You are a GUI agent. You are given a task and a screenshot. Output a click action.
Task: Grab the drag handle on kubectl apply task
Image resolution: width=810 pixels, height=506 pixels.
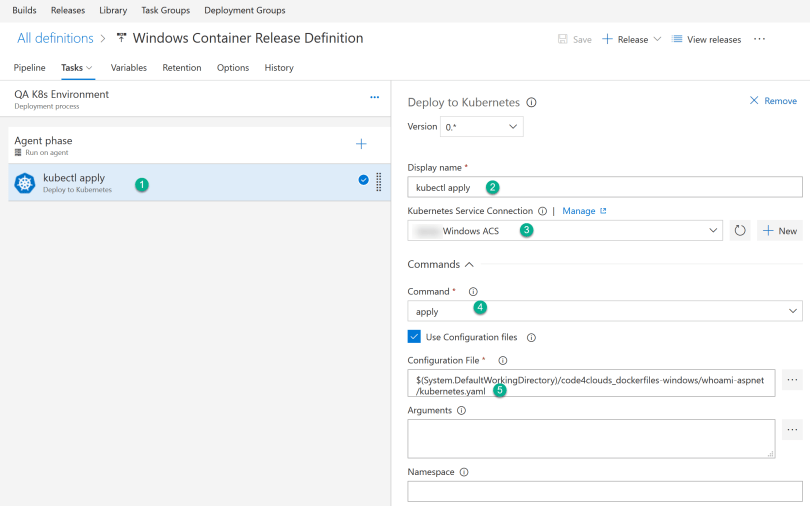(x=379, y=182)
